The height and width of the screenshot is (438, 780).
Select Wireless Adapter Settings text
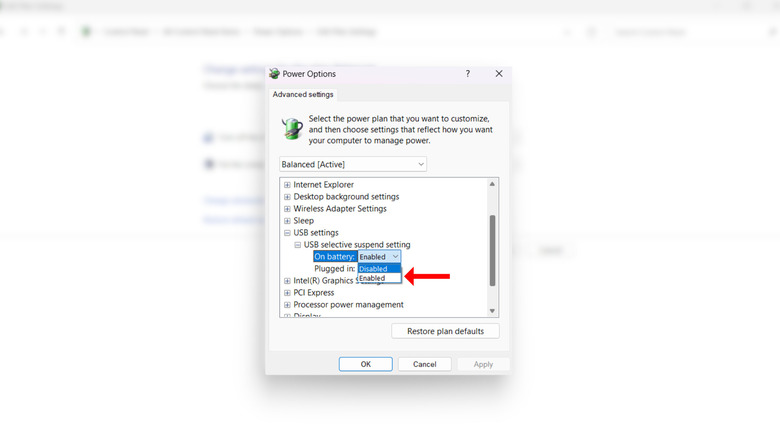(340, 209)
